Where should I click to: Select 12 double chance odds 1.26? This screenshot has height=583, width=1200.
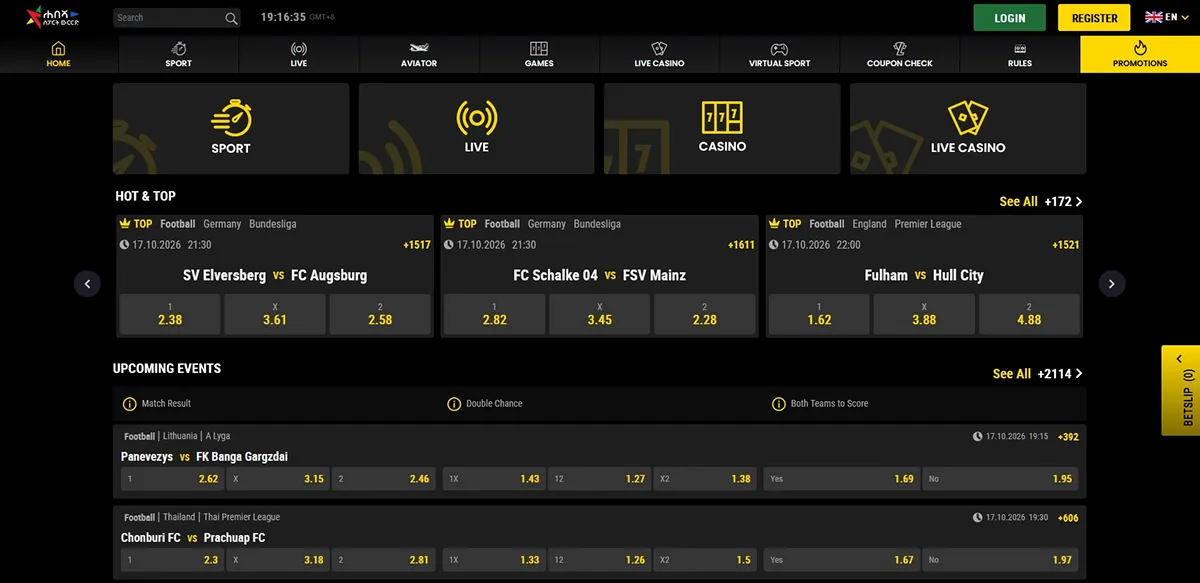click(x=600, y=560)
